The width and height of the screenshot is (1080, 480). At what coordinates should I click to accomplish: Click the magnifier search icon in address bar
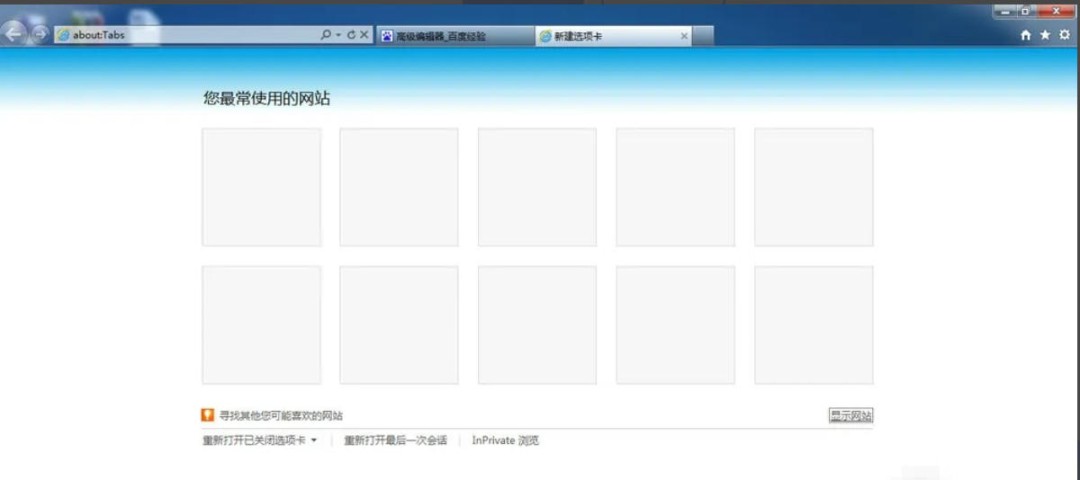pos(325,35)
